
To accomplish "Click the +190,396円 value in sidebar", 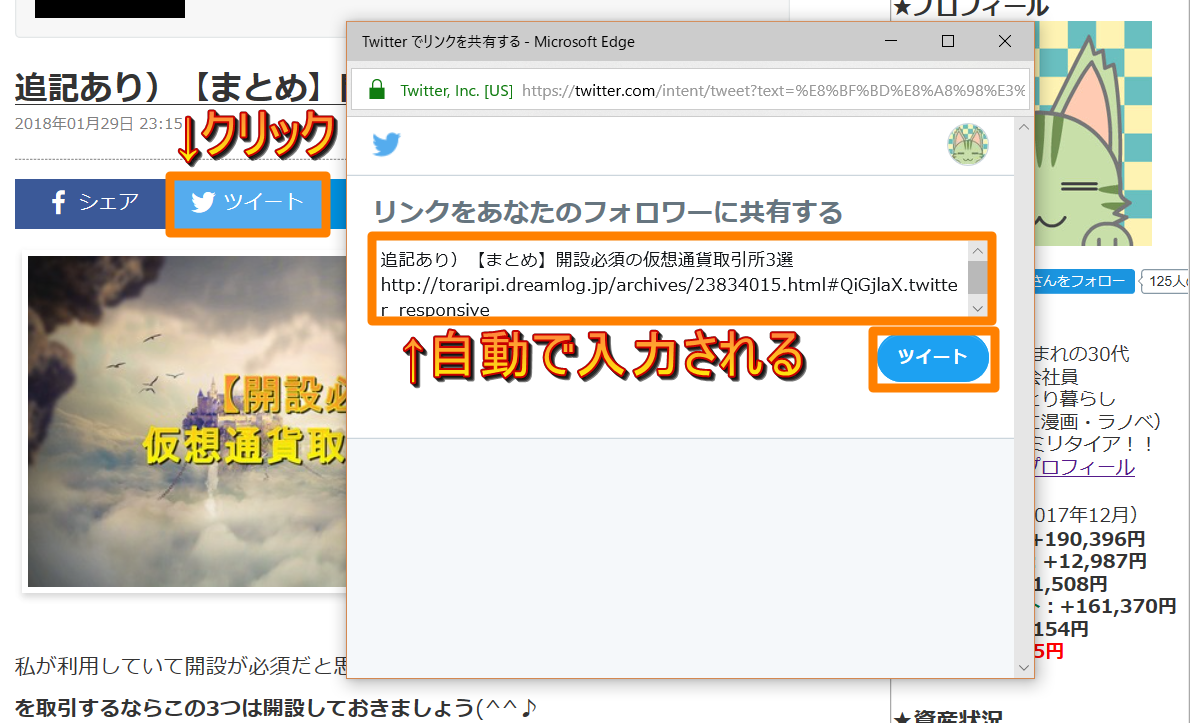I will tap(1089, 539).
